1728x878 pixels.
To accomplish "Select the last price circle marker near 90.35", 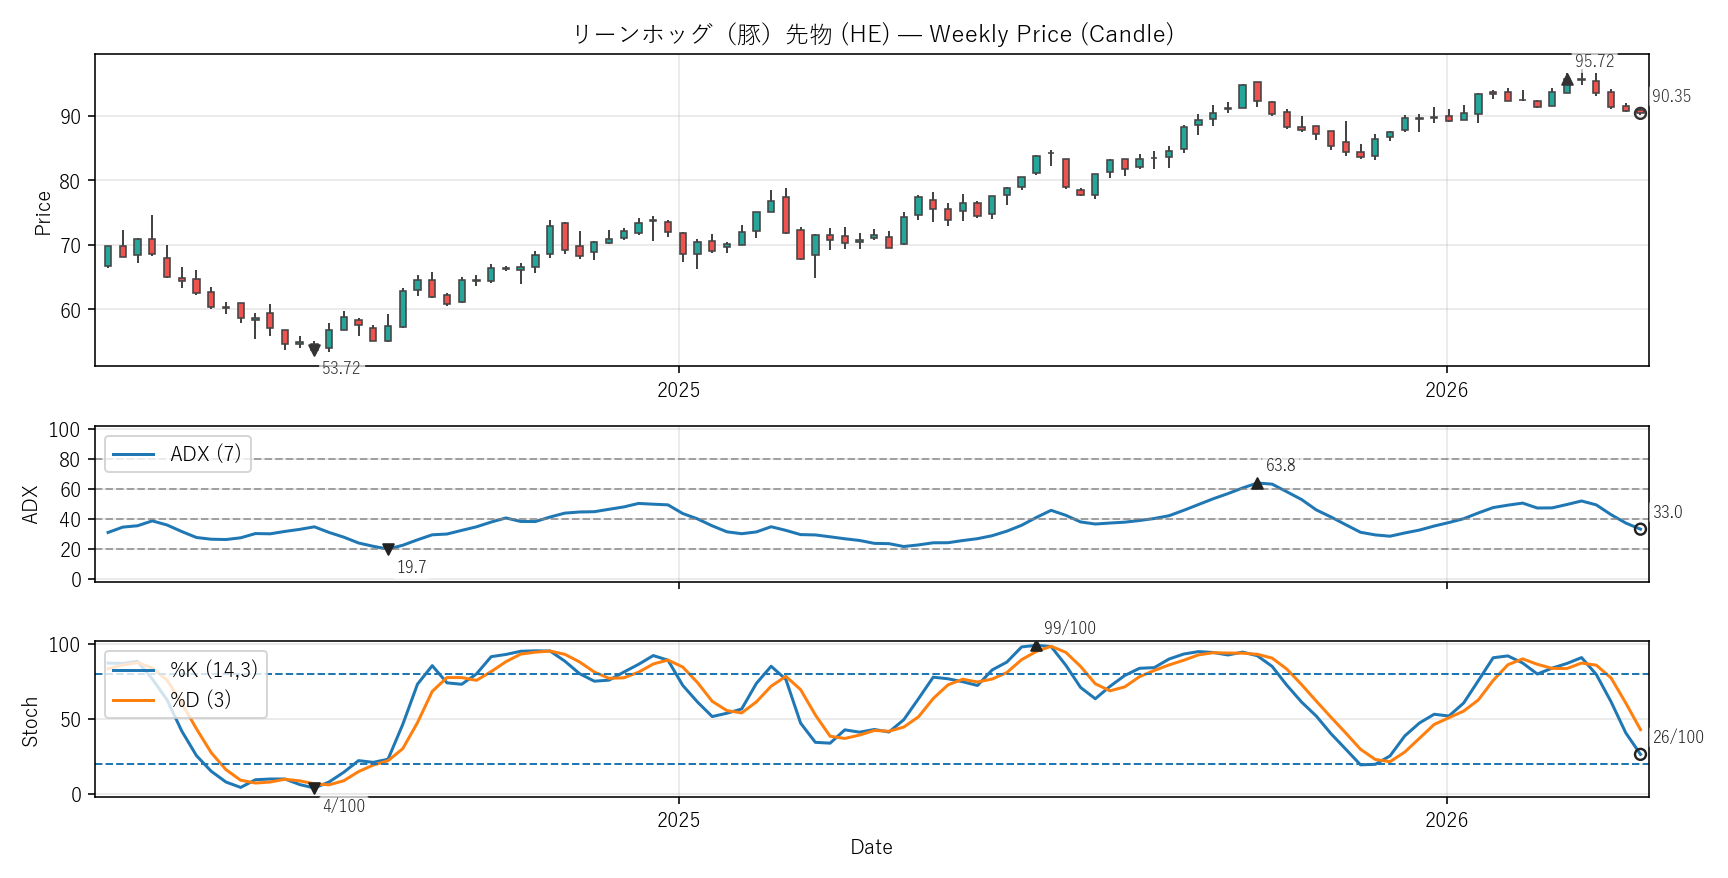I will 1640,114.
